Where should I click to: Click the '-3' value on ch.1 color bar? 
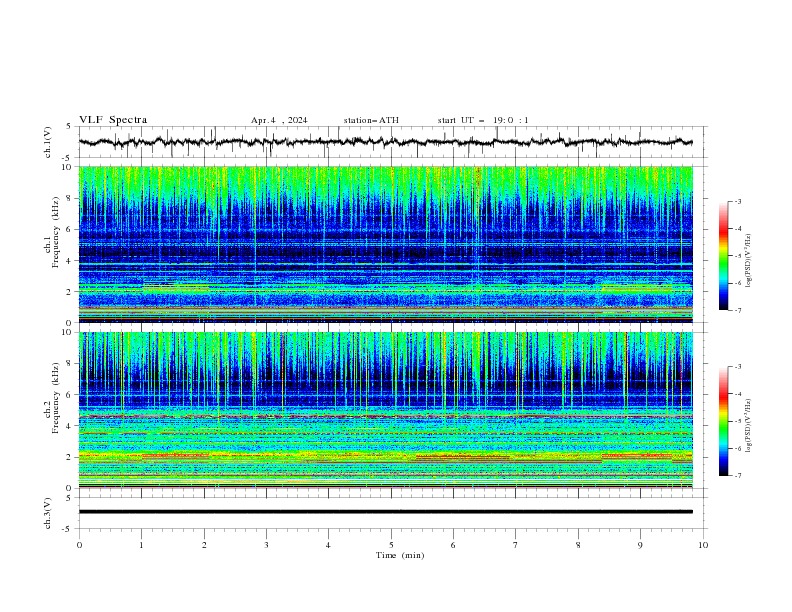pos(737,201)
